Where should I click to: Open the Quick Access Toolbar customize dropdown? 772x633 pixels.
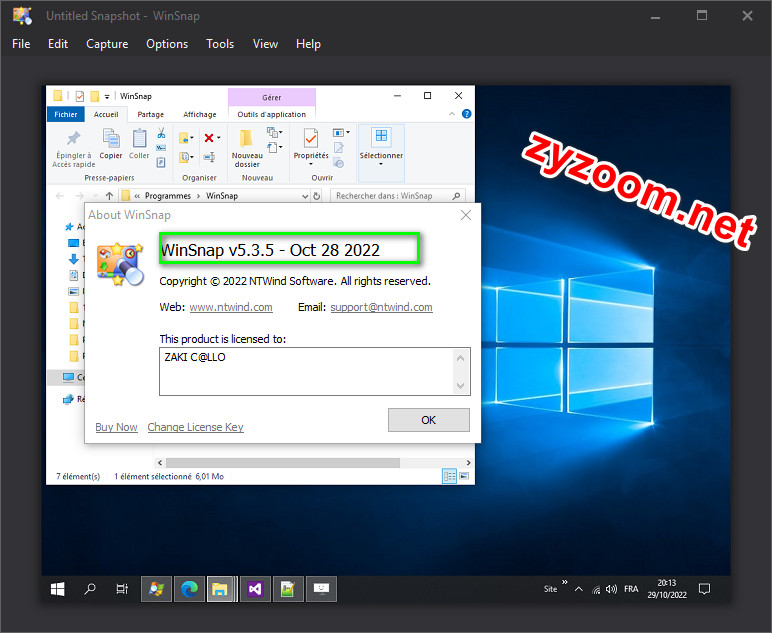(107, 96)
